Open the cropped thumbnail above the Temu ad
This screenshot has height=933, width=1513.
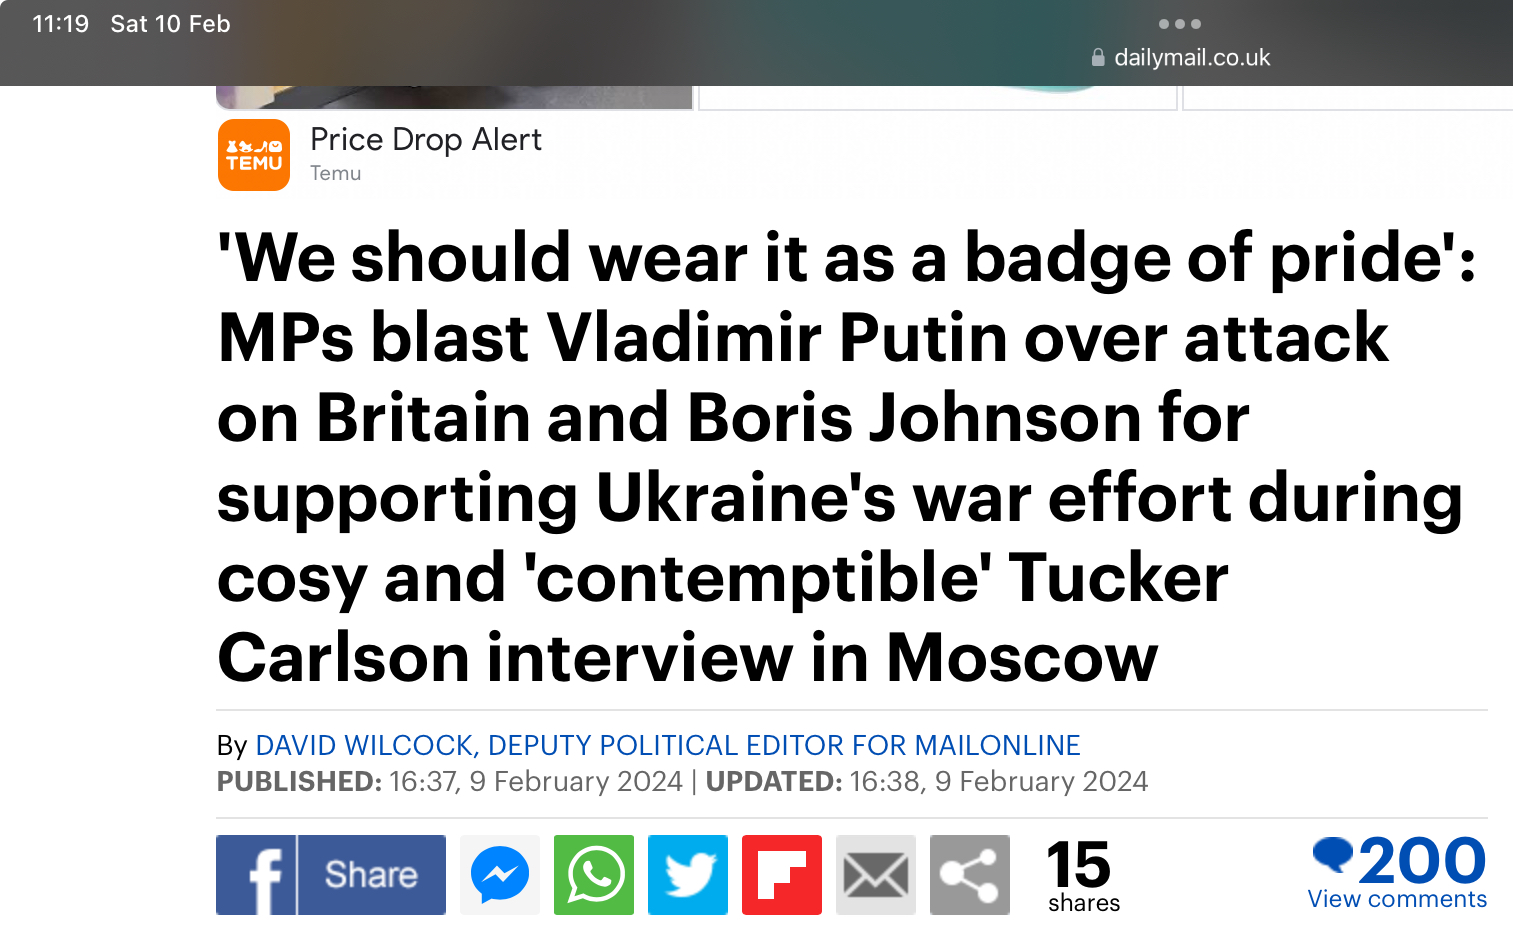455,97
